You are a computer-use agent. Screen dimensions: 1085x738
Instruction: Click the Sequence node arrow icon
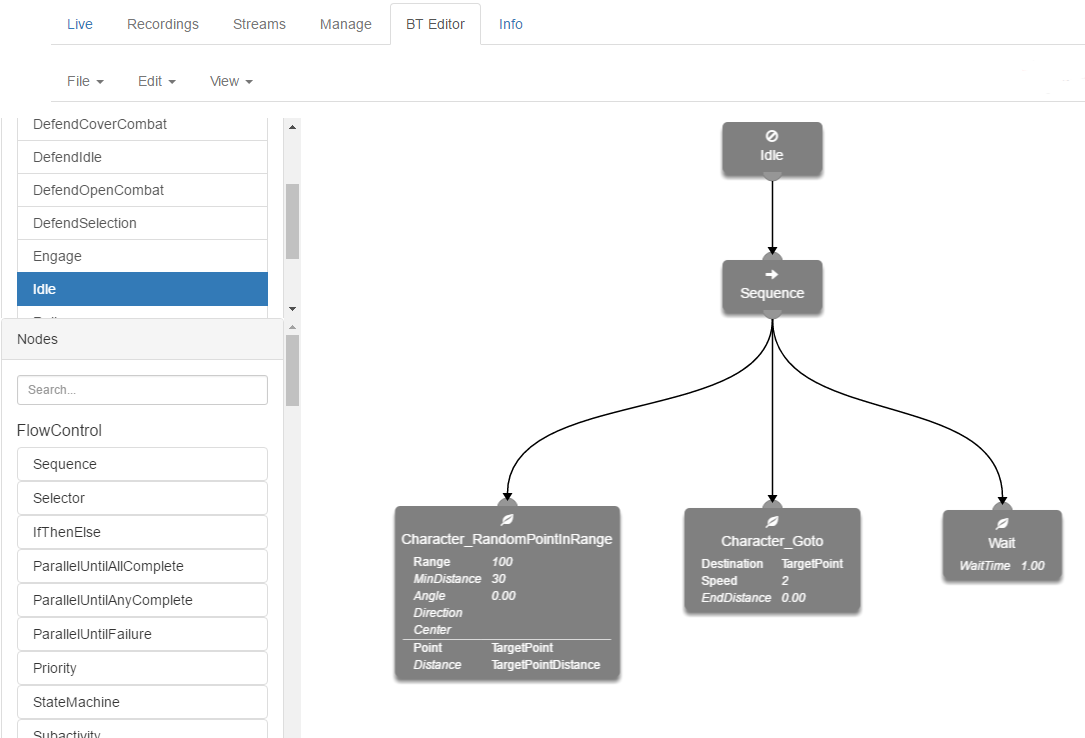click(x=772, y=274)
